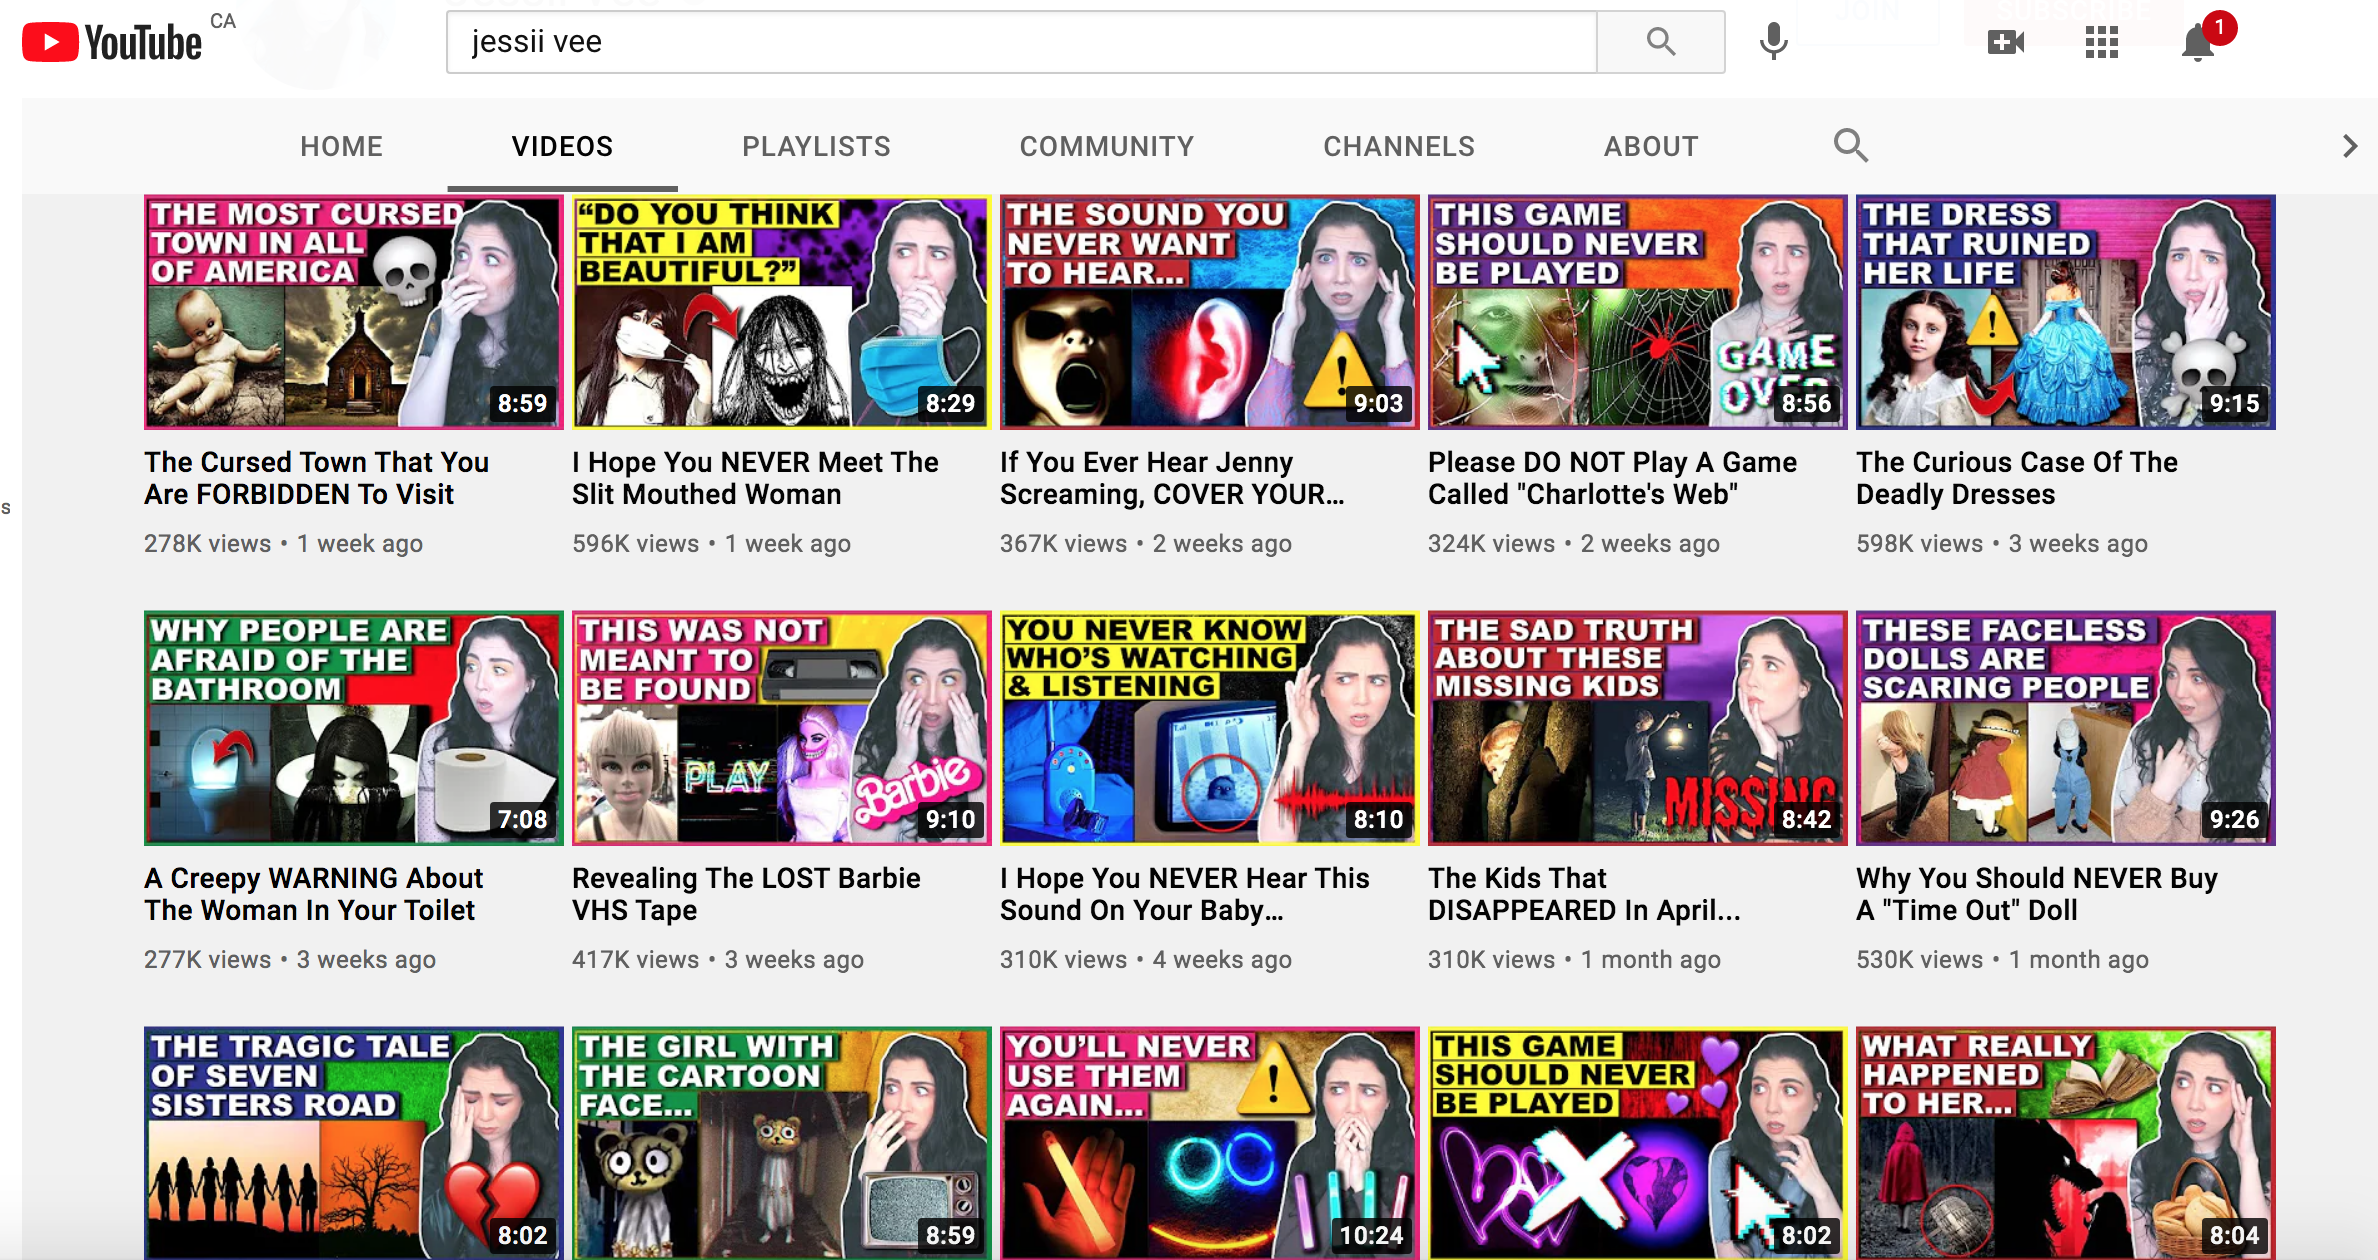
Task: Click '530K views • 1 month ago' text
Action: click(x=2002, y=960)
